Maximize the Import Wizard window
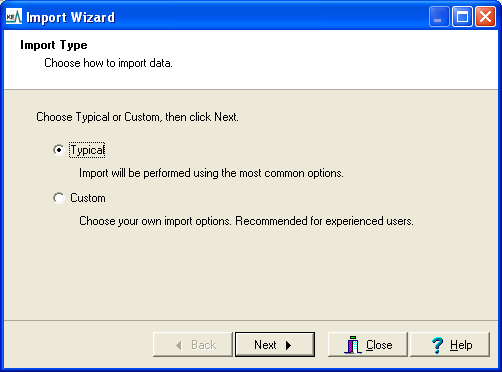Screen dimensions: 502x372 pos(462,17)
